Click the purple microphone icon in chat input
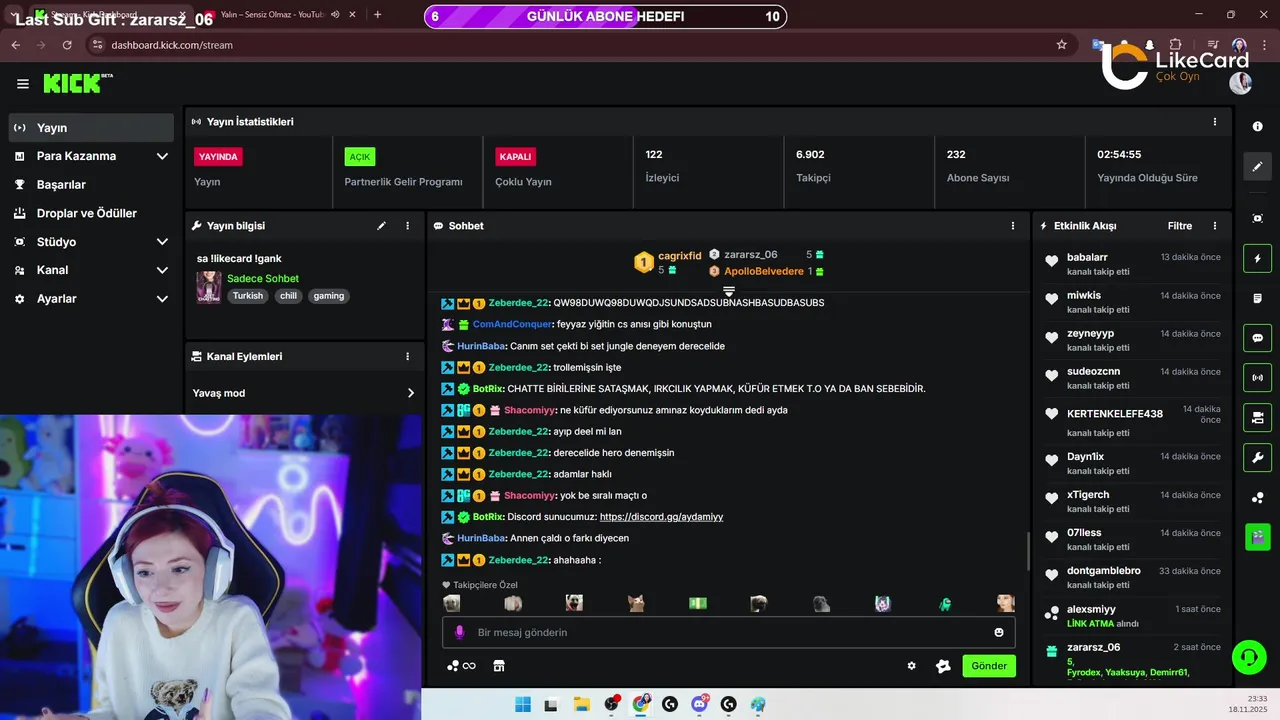 [x=460, y=632]
